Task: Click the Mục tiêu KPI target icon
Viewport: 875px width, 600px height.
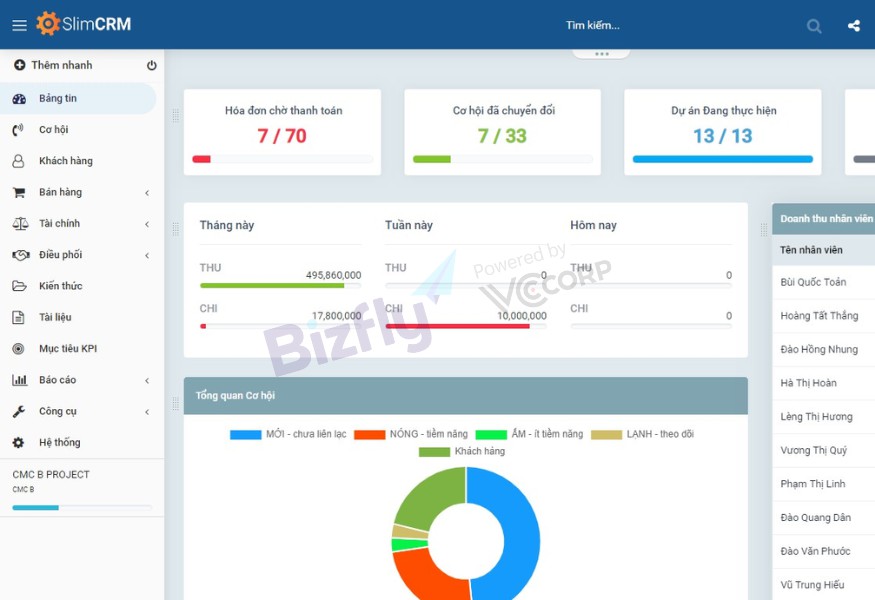Action: point(18,349)
